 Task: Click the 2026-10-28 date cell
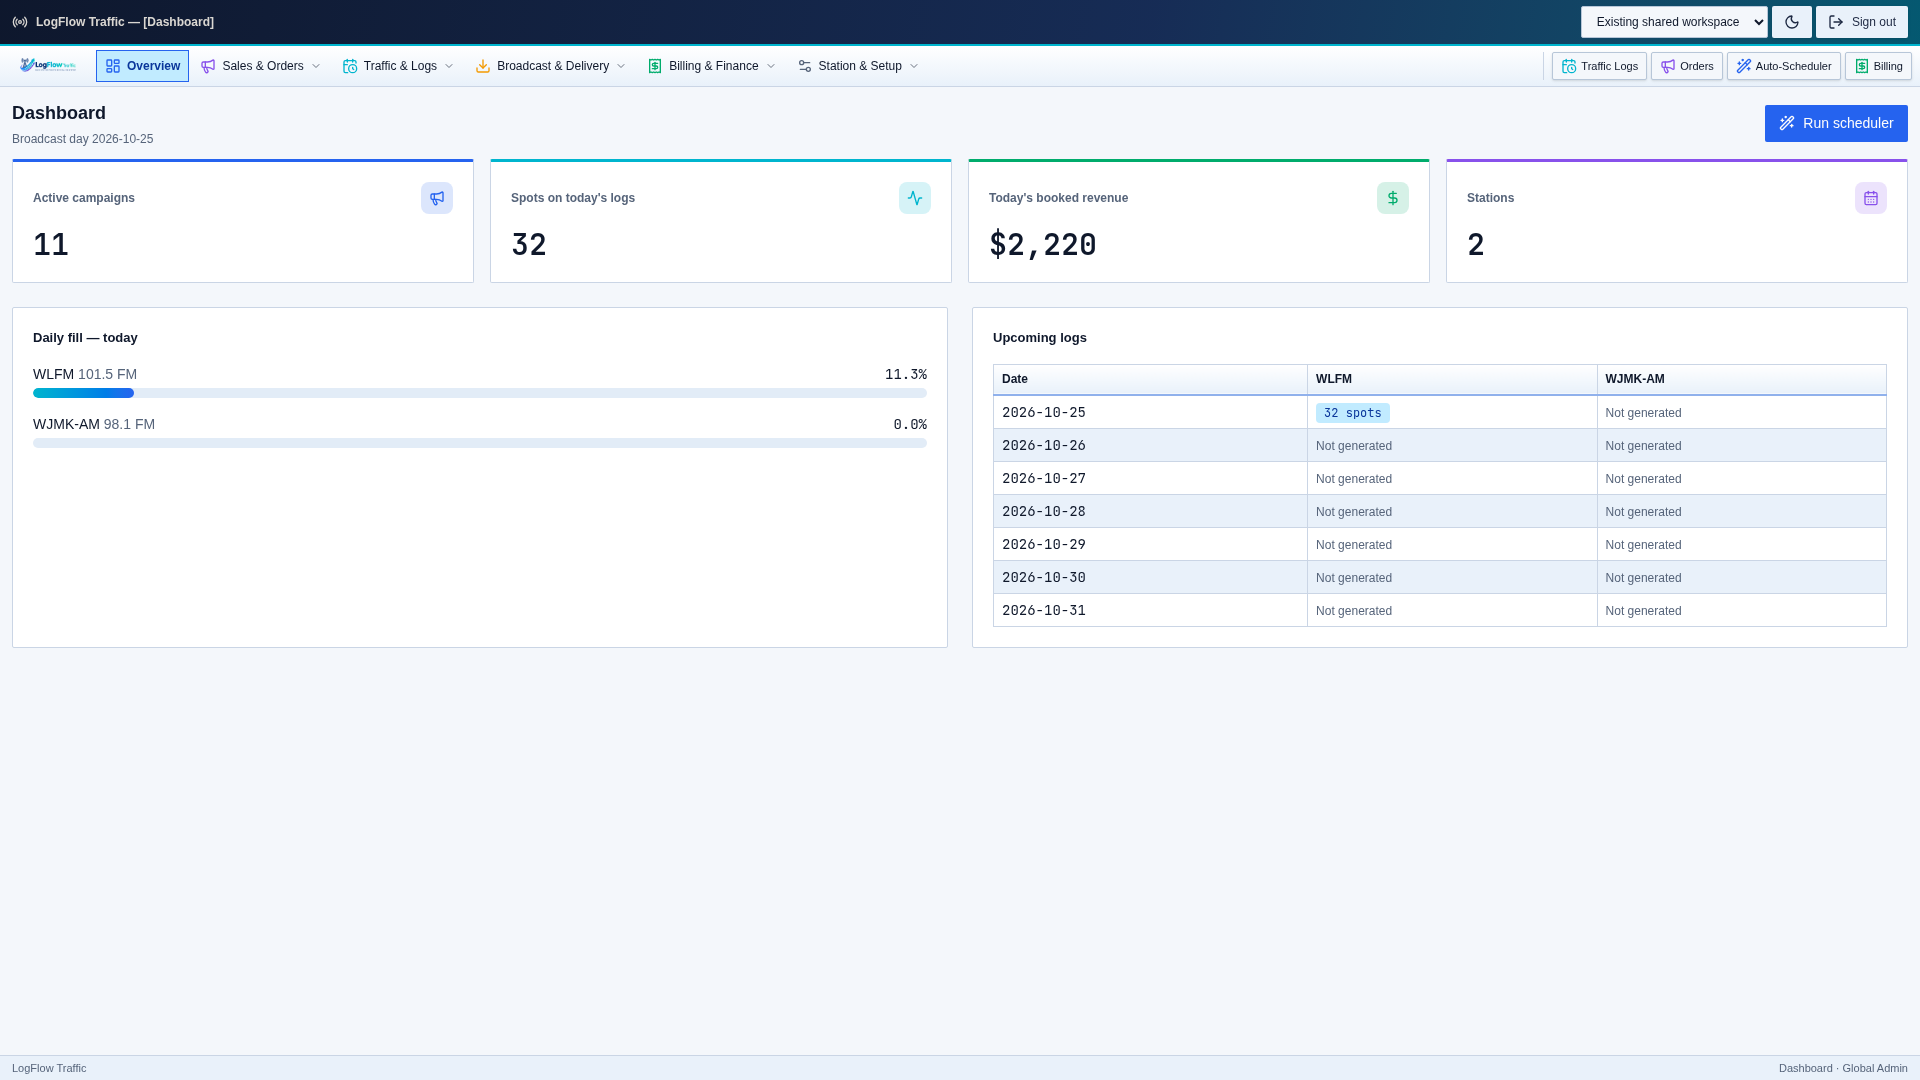click(1150, 512)
